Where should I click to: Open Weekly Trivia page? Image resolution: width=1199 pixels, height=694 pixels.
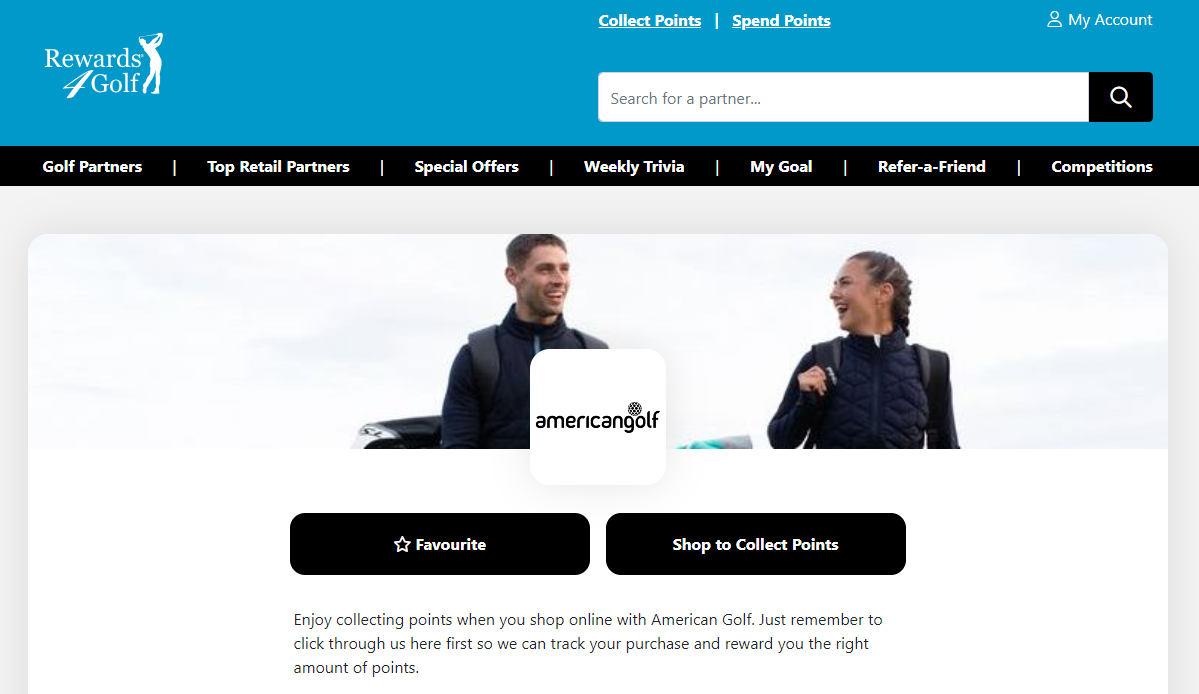click(x=634, y=167)
